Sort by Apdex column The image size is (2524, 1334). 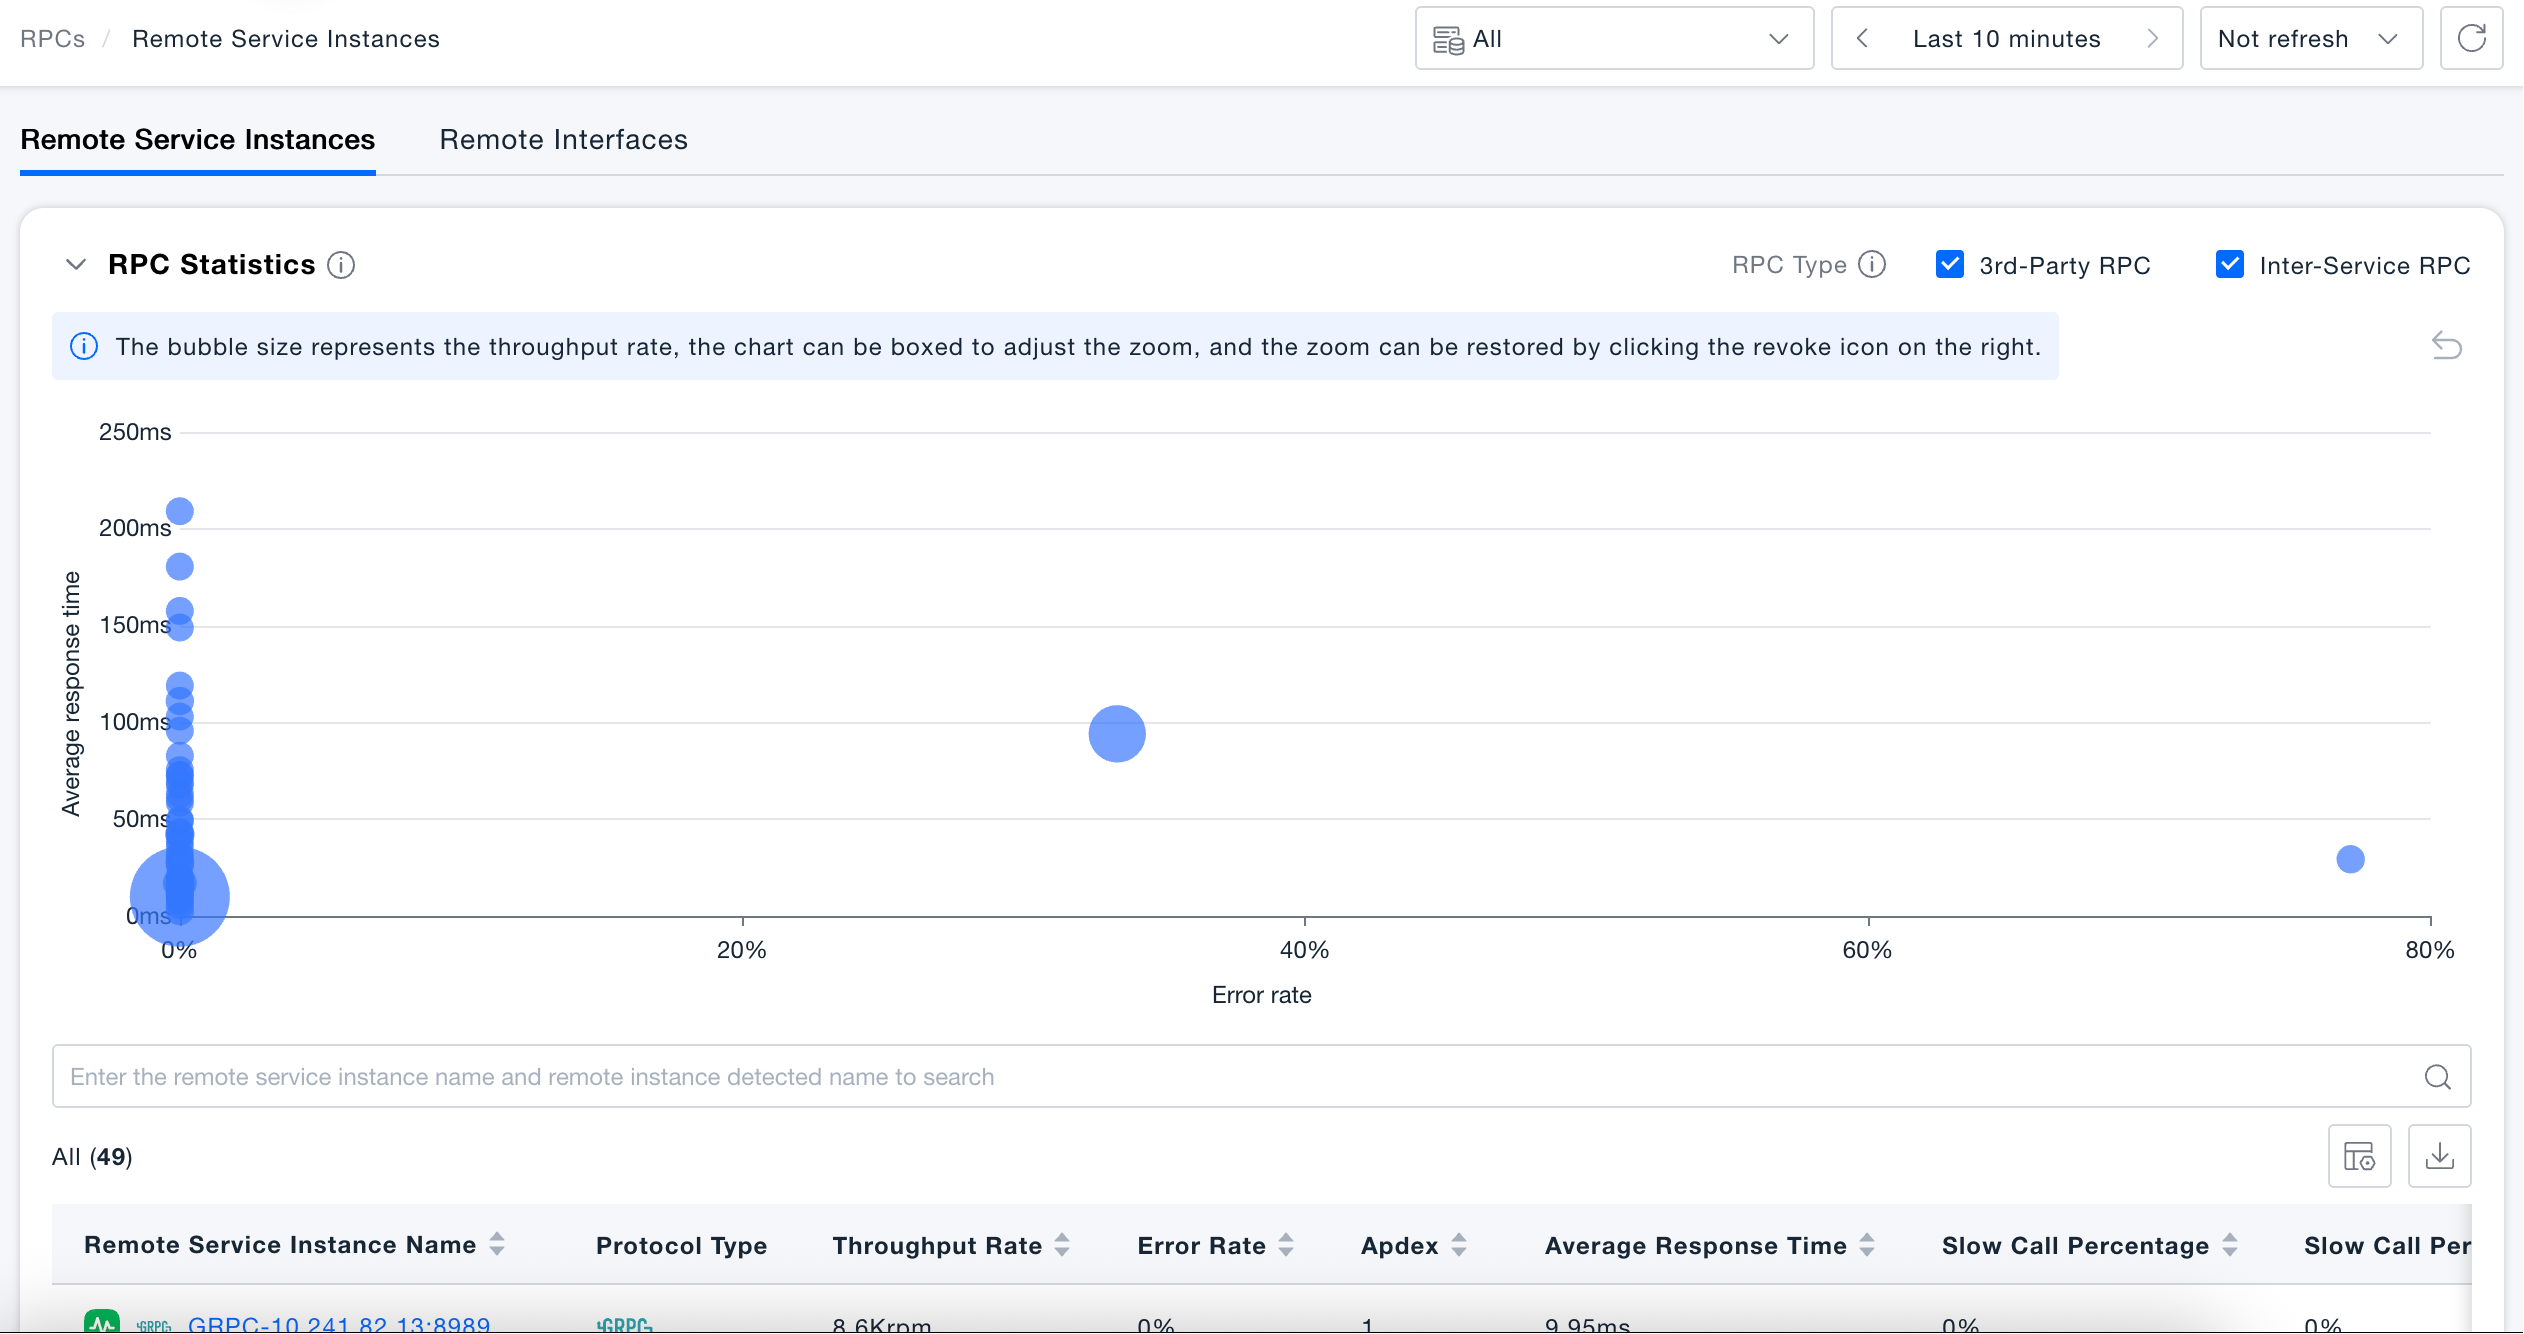1459,1245
